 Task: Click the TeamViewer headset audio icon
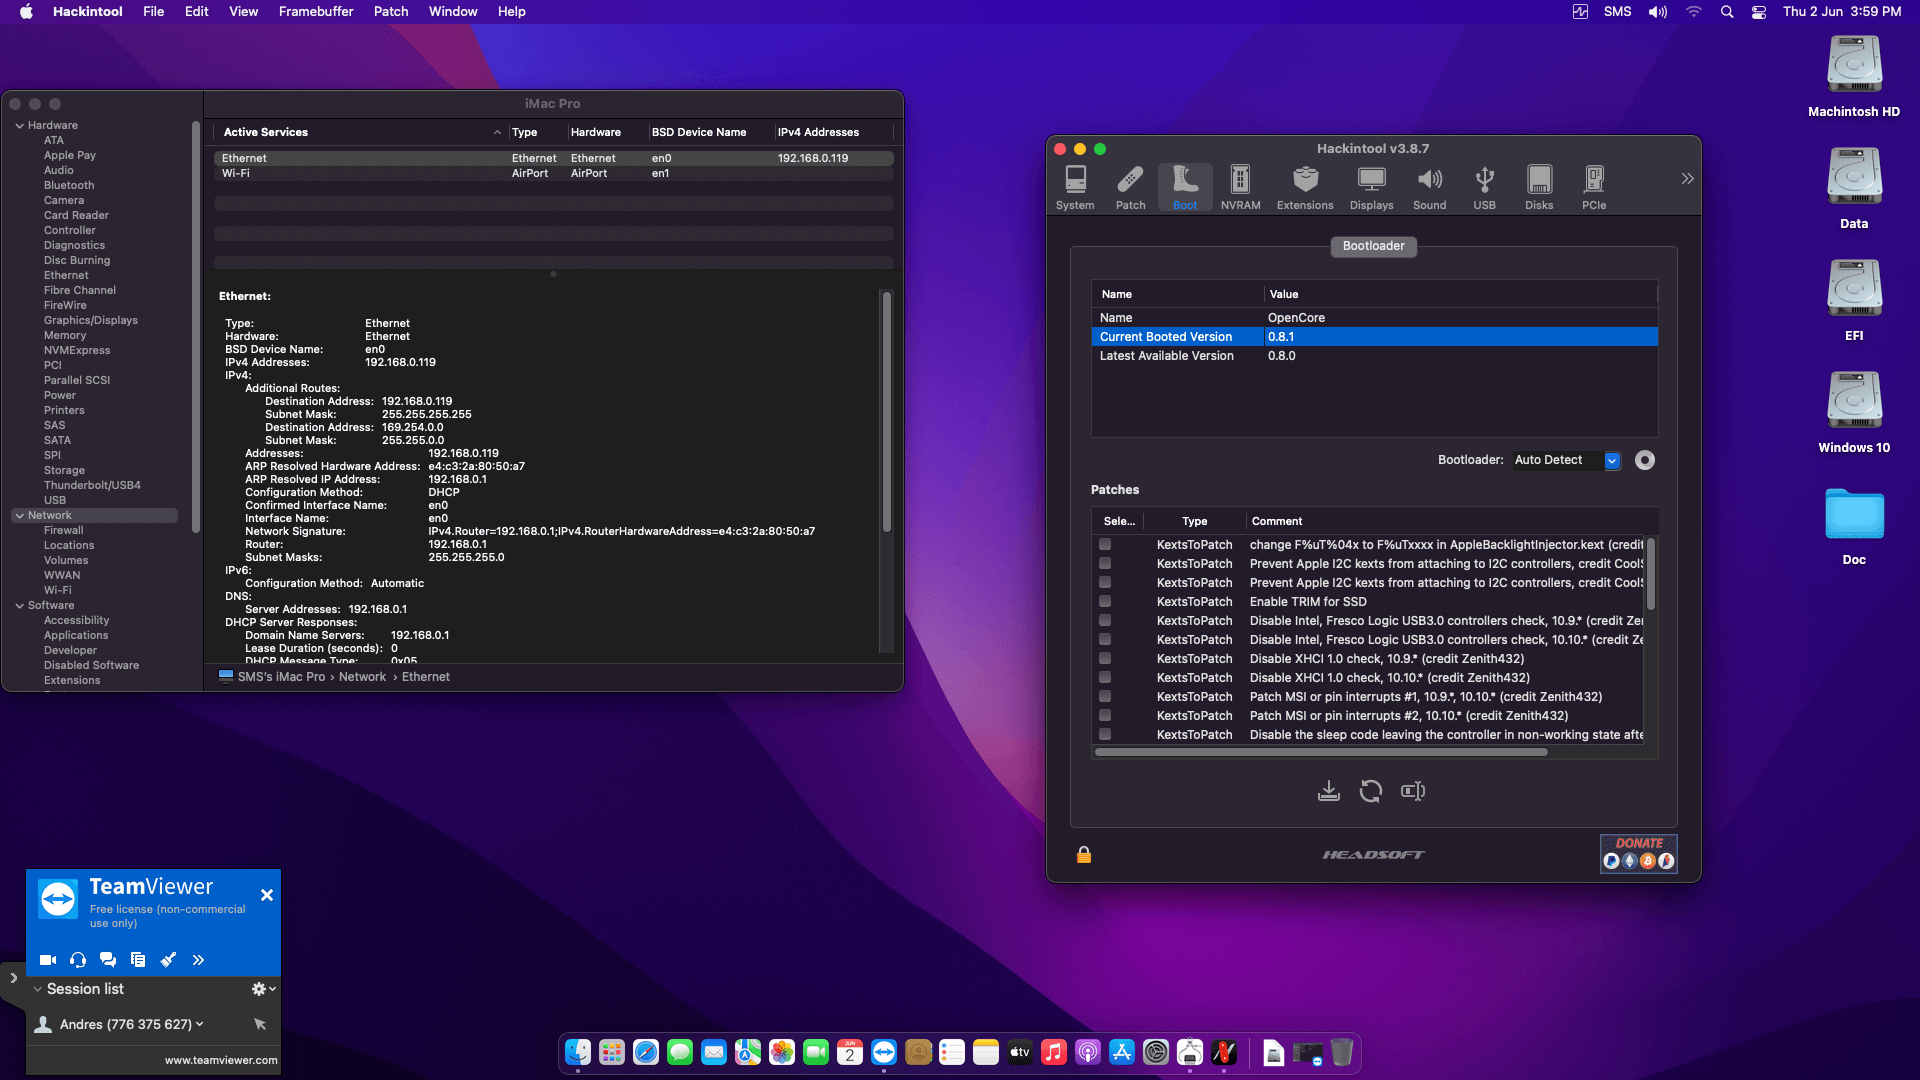pos(78,960)
